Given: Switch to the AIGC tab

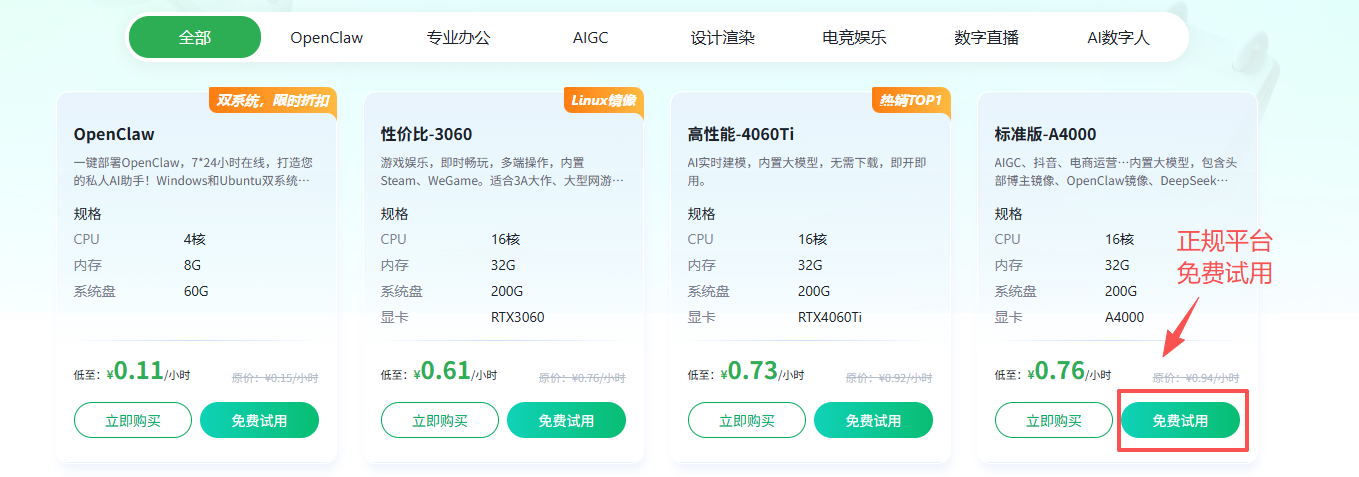Looking at the screenshot, I should (590, 38).
